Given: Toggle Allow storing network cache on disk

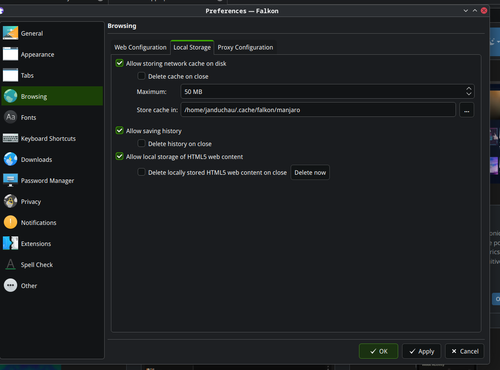Looking at the screenshot, I should point(119,63).
